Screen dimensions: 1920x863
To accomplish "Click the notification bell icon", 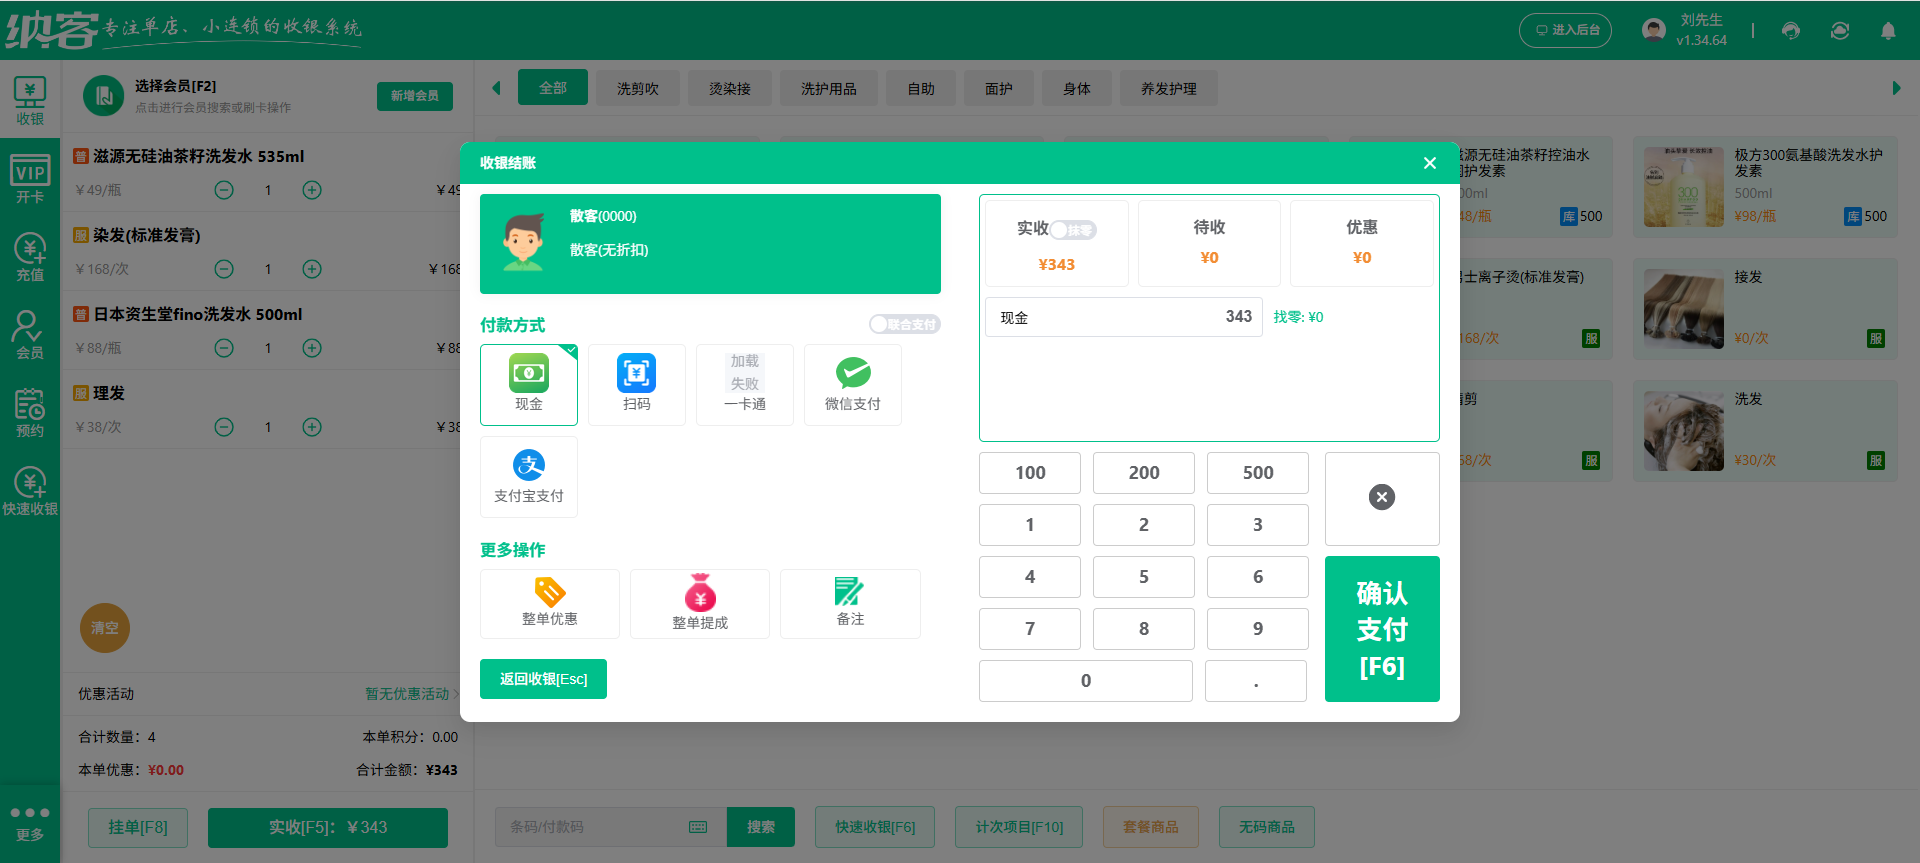I will click(1888, 30).
